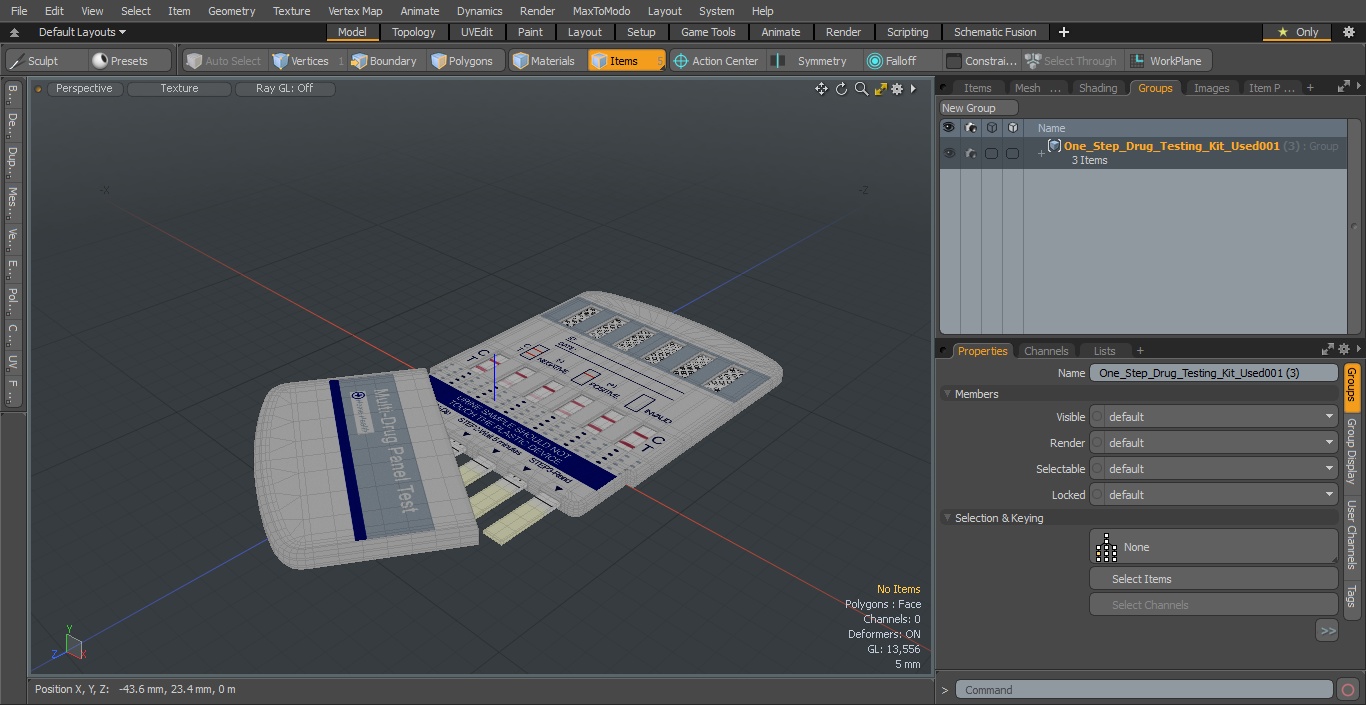Open viewport settings gear
This screenshot has height=705, width=1366.
tap(897, 89)
